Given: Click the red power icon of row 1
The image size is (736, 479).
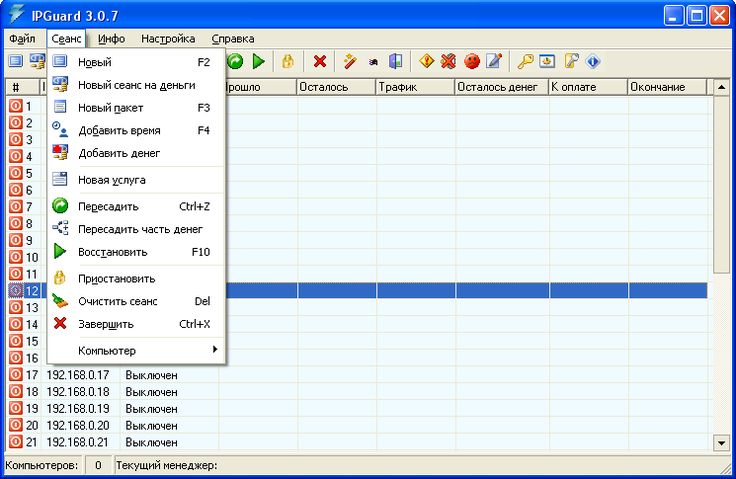Looking at the screenshot, I should click(15, 106).
